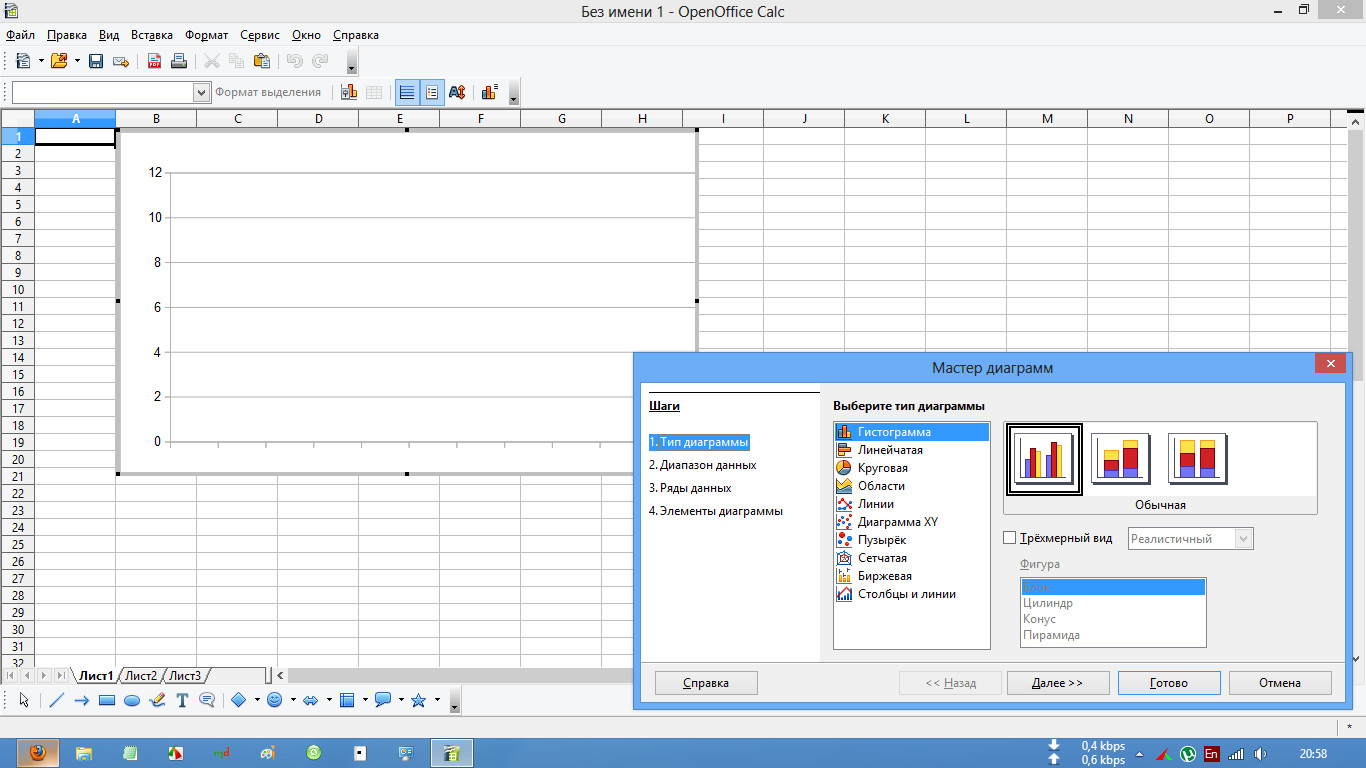Click the Scale Text icon
The width and height of the screenshot is (1366, 768).
click(x=457, y=91)
